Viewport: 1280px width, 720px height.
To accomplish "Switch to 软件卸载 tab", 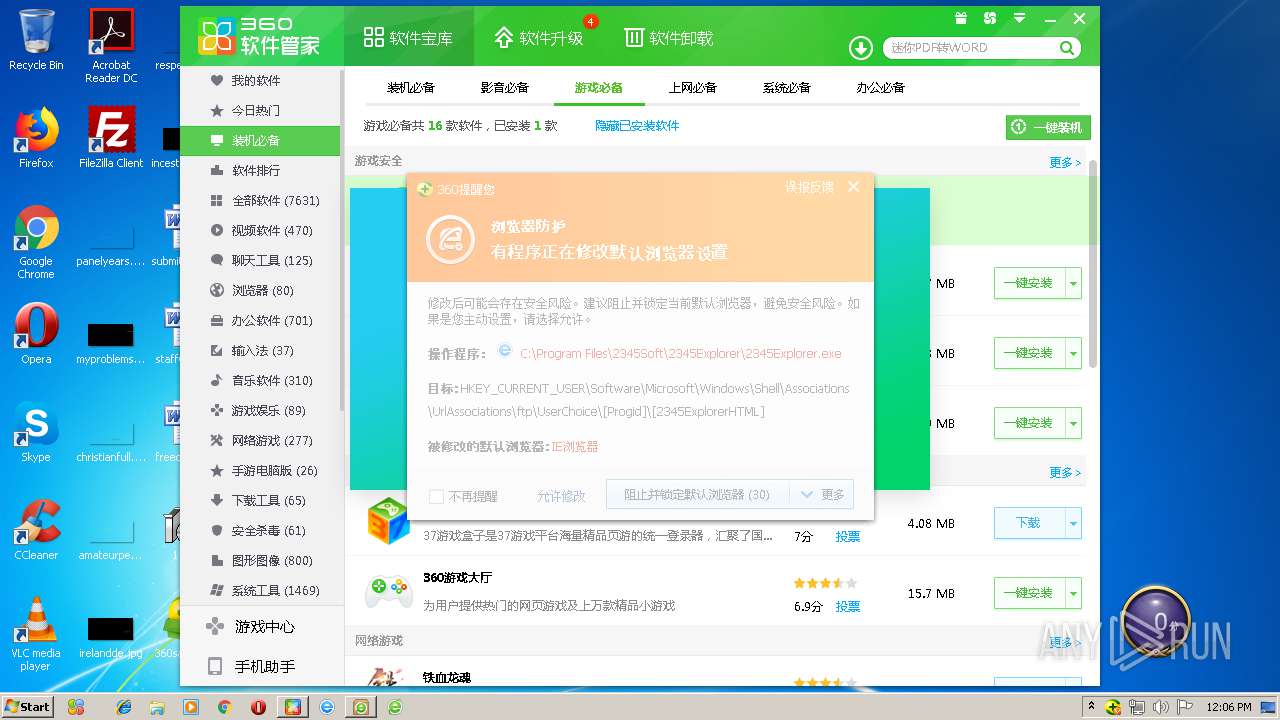I will [x=668, y=38].
